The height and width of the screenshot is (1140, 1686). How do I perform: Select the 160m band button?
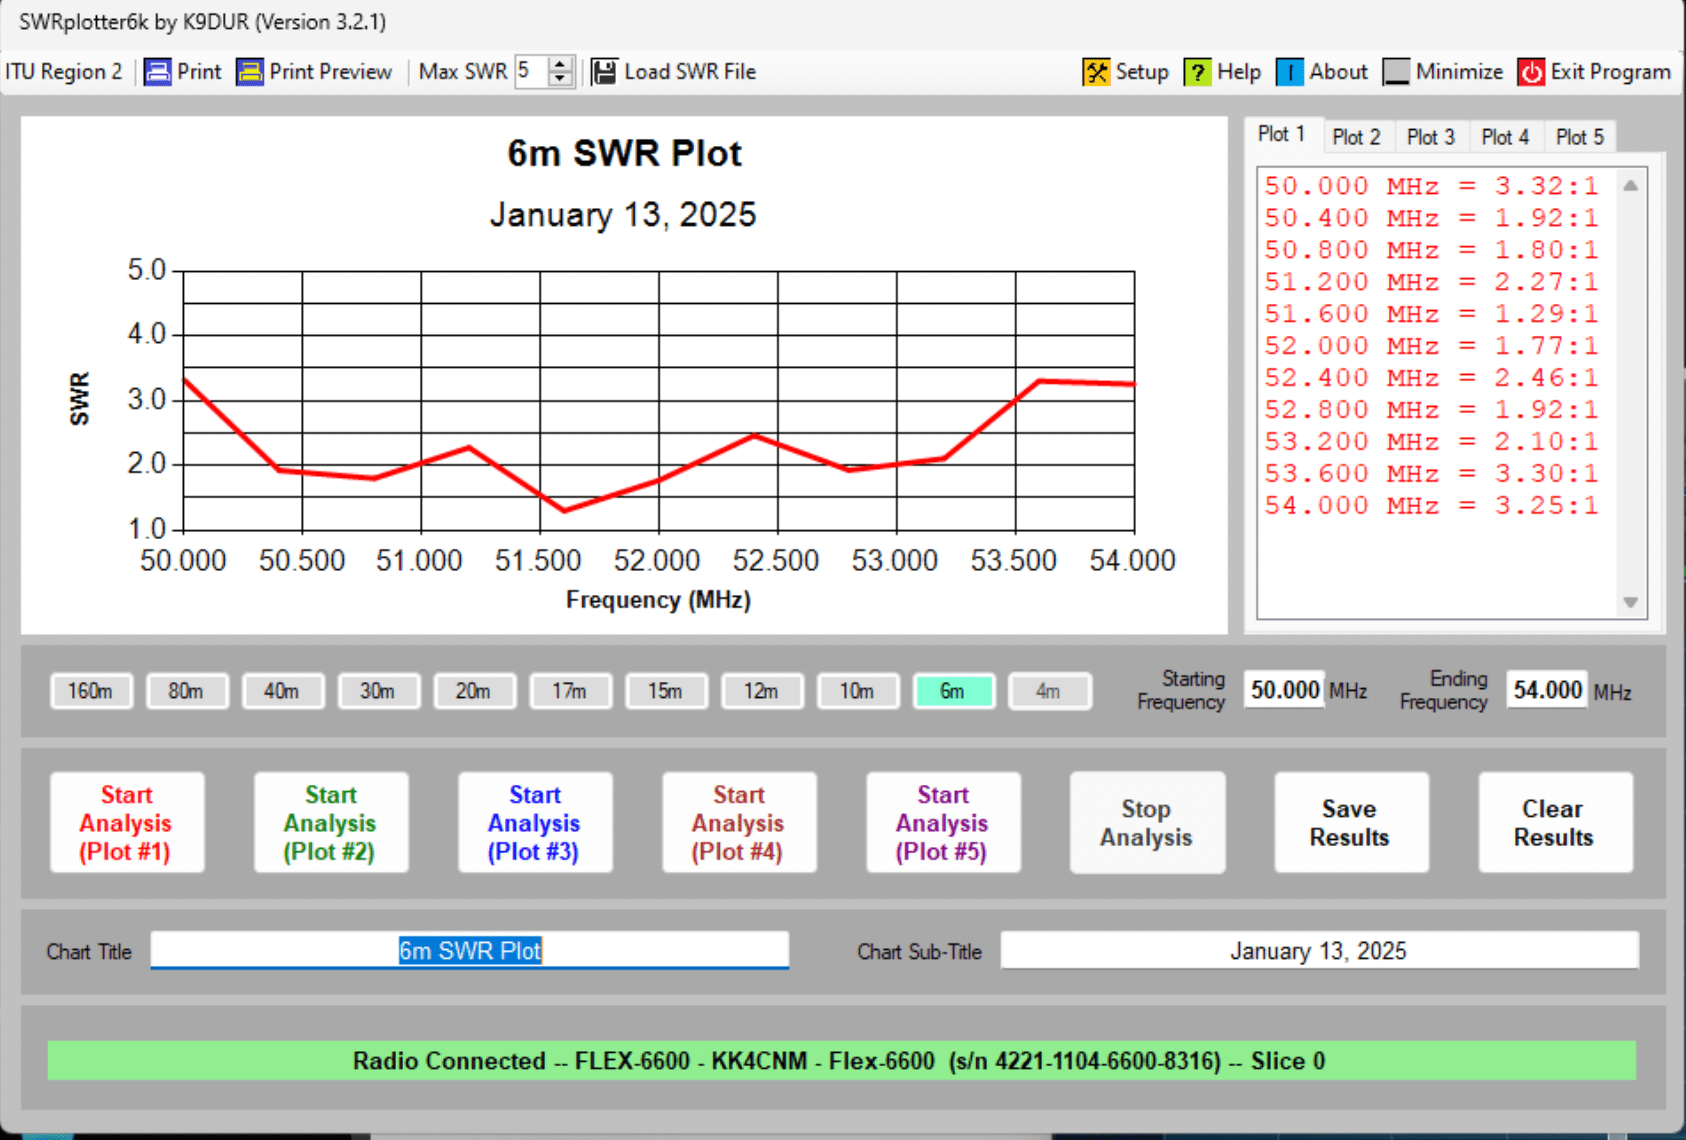coord(91,691)
